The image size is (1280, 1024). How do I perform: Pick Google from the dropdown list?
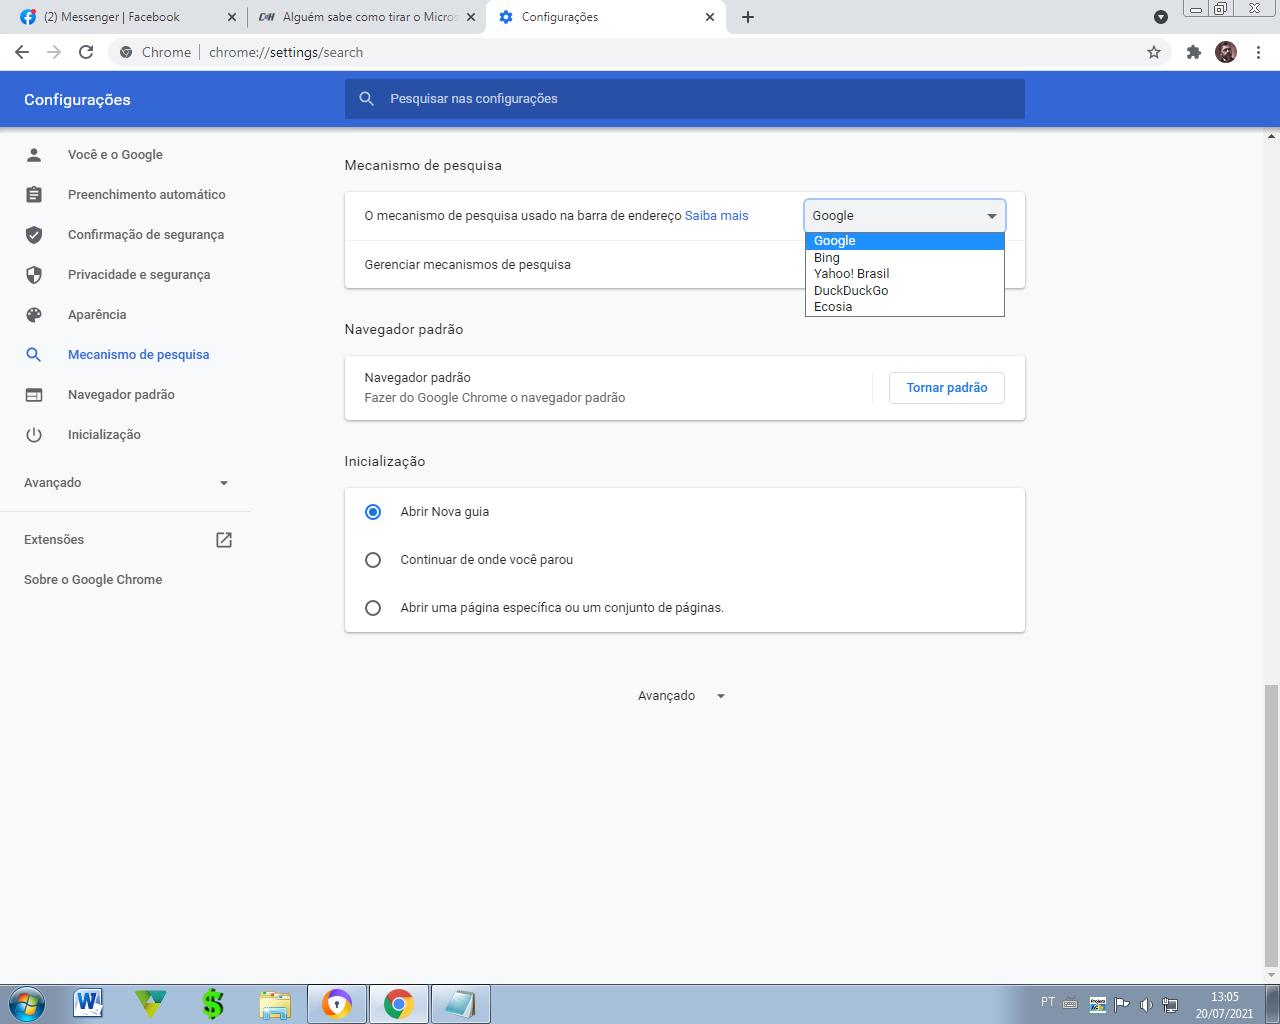point(905,241)
